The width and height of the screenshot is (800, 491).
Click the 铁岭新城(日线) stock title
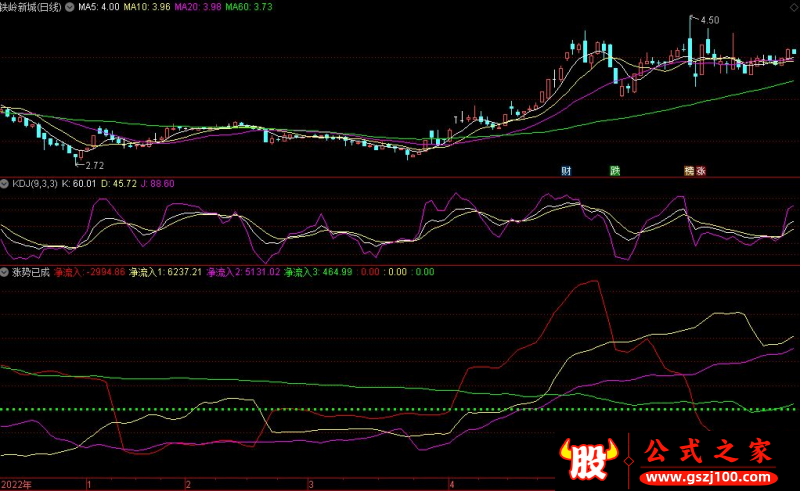(30, 7)
